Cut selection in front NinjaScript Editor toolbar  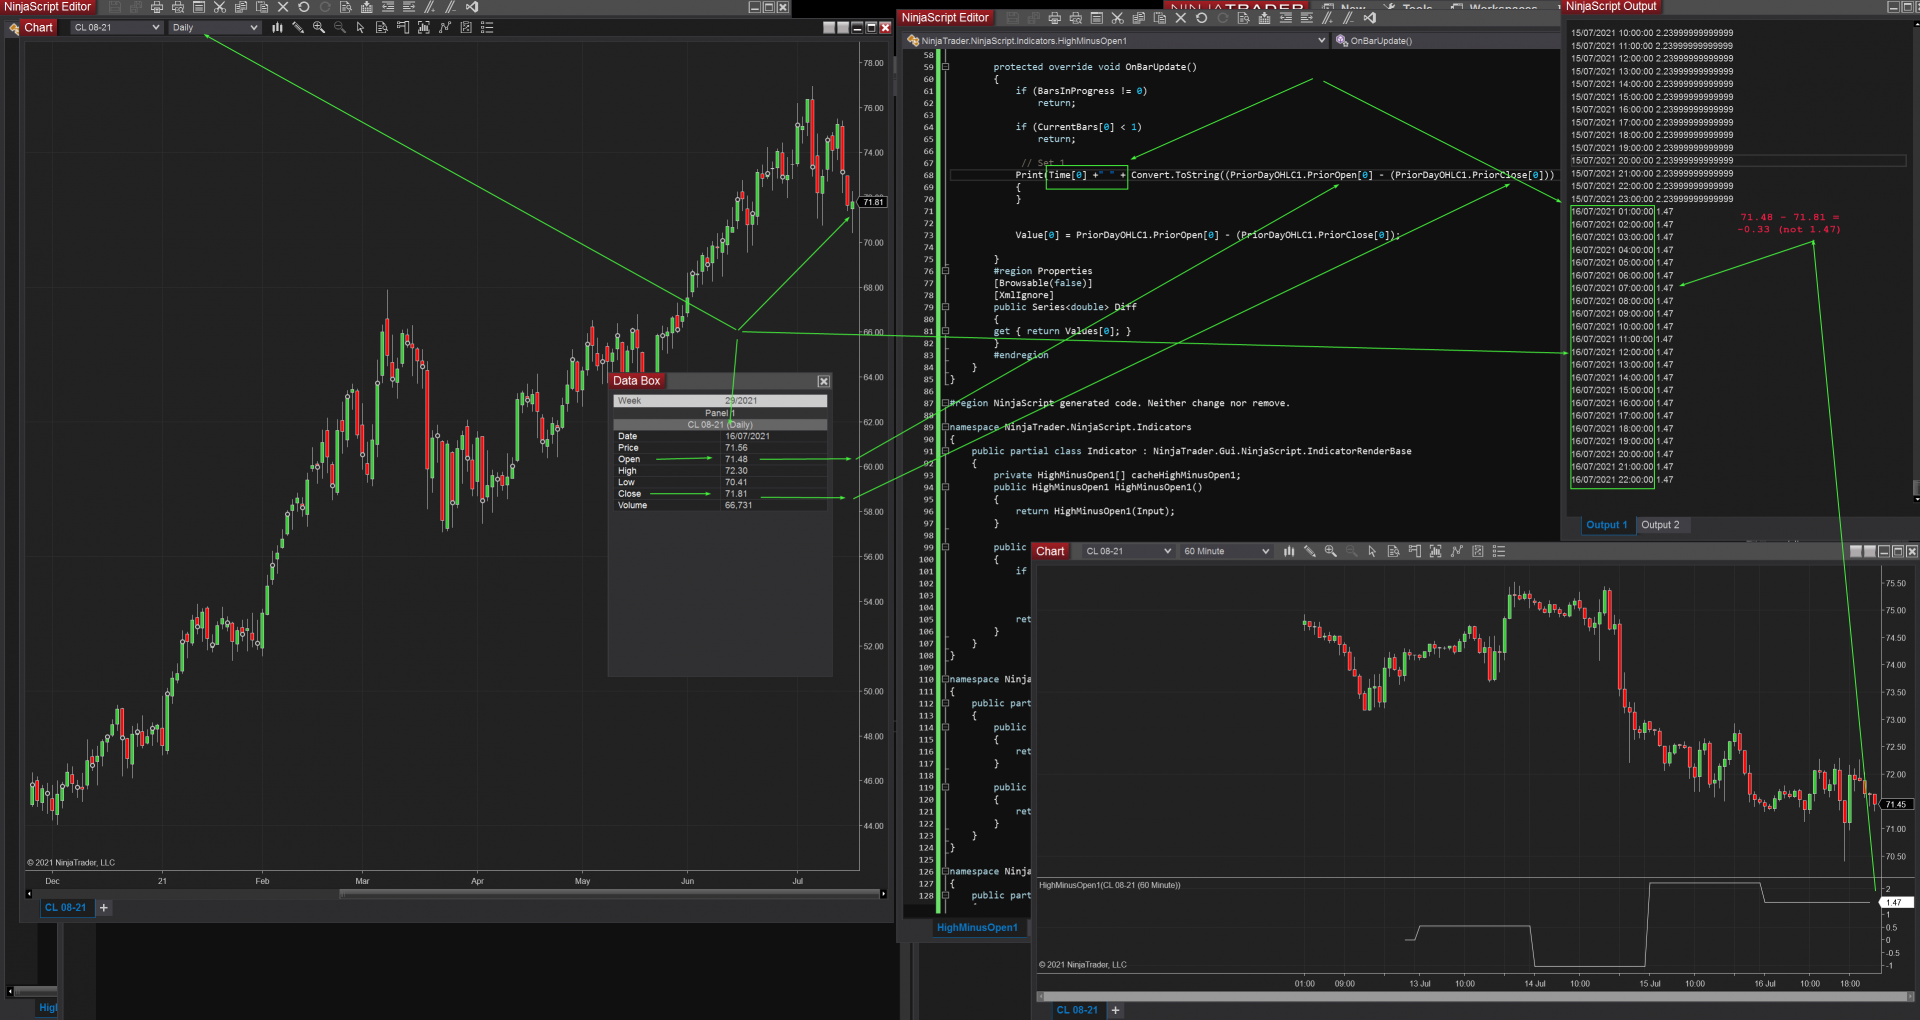pyautogui.click(x=1118, y=18)
